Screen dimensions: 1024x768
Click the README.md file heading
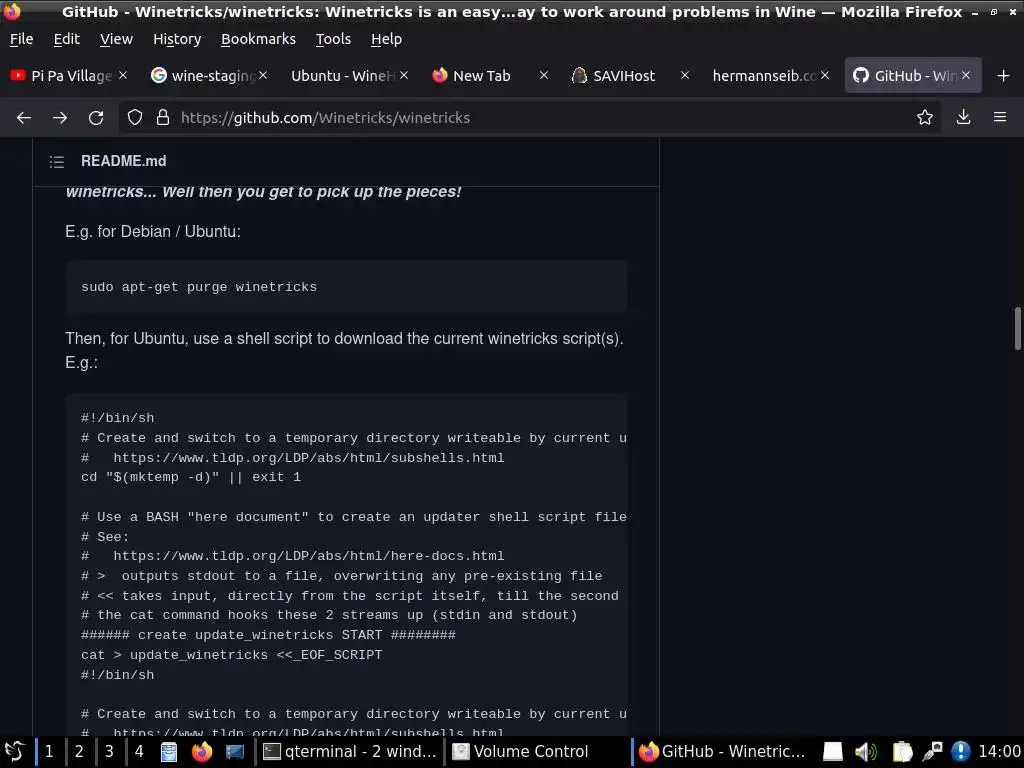click(x=123, y=161)
